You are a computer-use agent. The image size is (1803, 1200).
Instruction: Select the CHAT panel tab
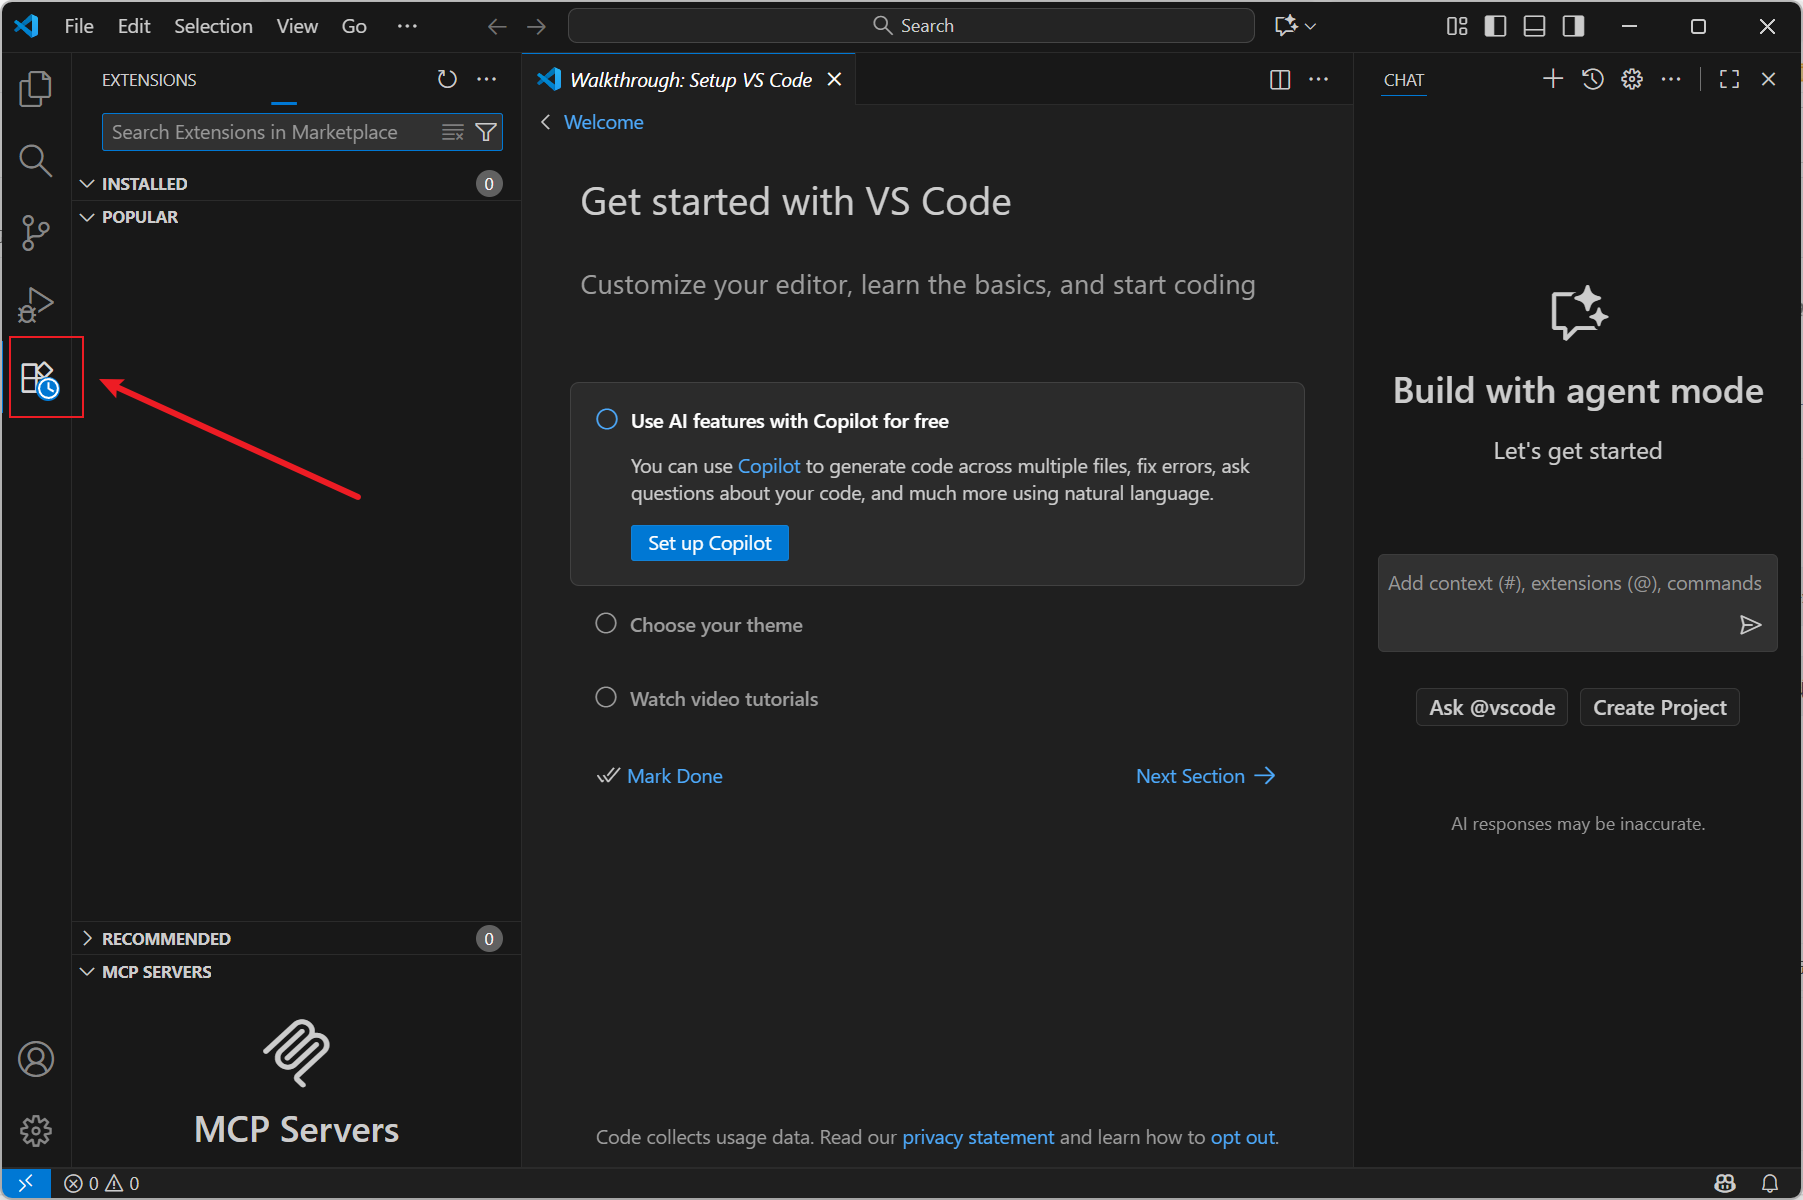coord(1404,80)
